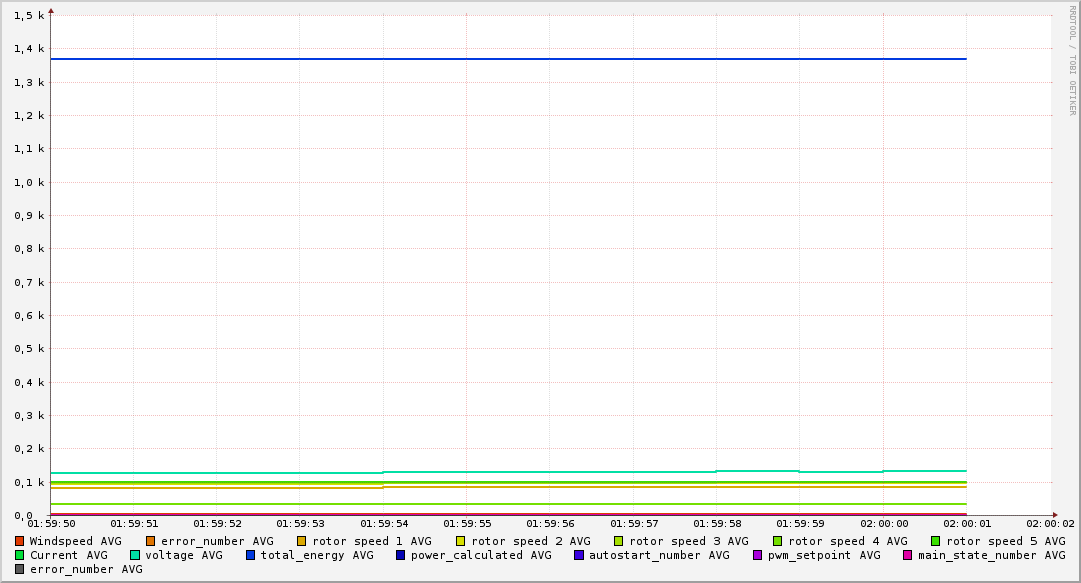Click the 01:59:54 time axis label
This screenshot has width=1081, height=583.
tap(384, 524)
